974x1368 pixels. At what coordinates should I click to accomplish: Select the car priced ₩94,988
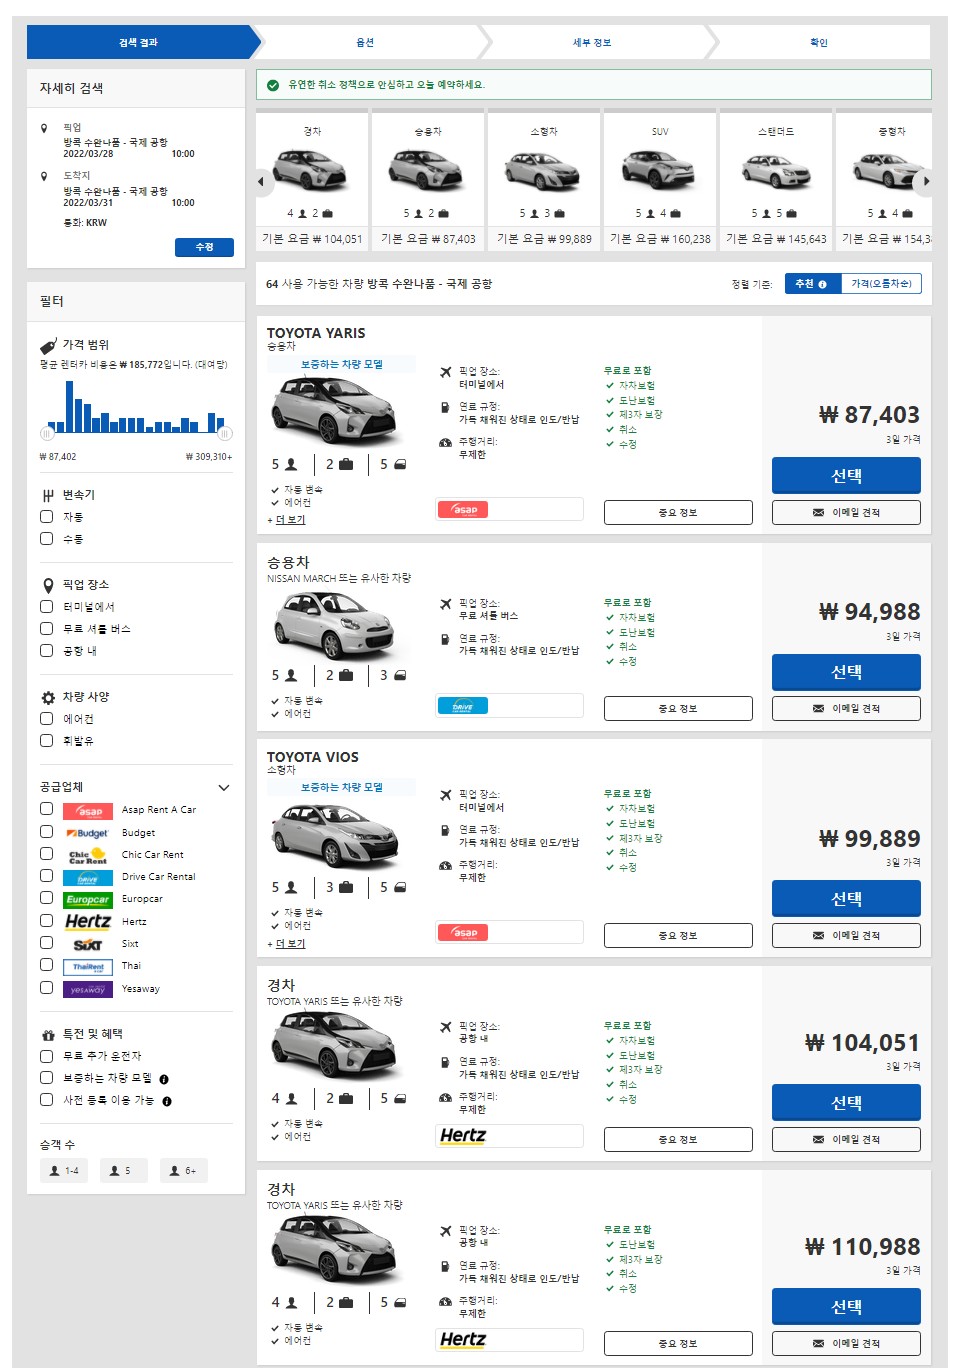846,672
